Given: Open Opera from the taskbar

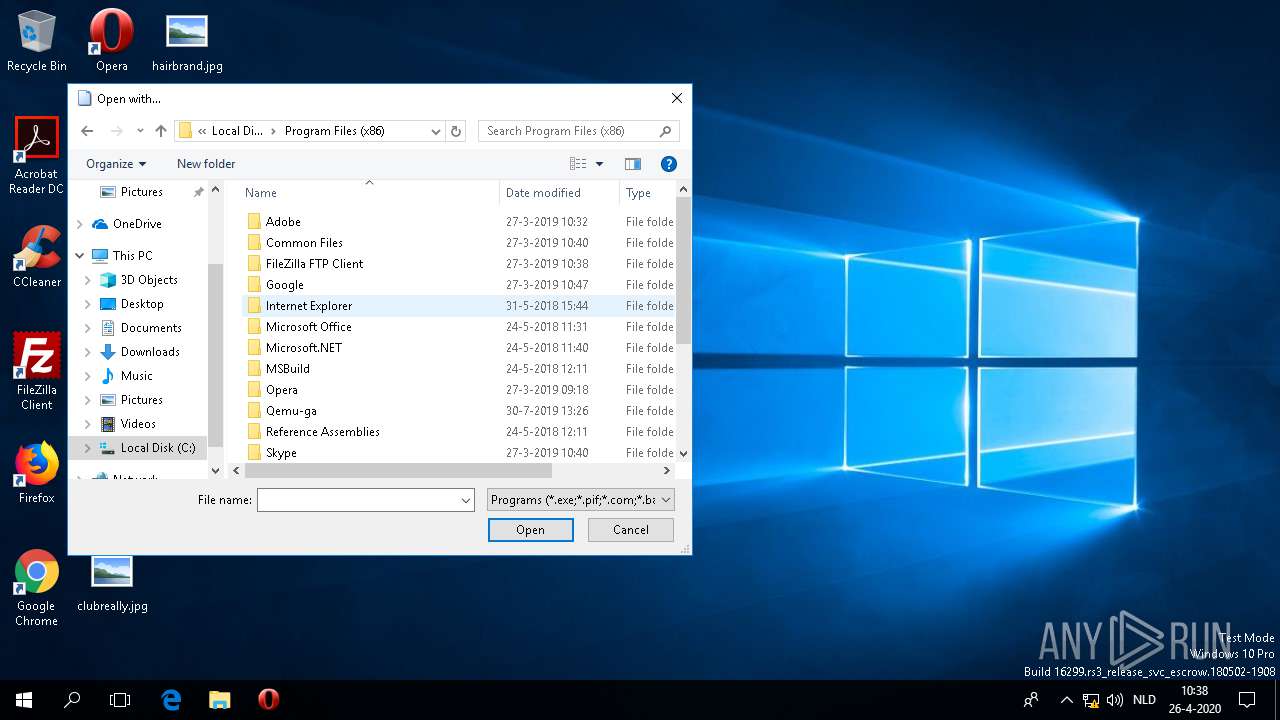Looking at the screenshot, I should point(268,700).
